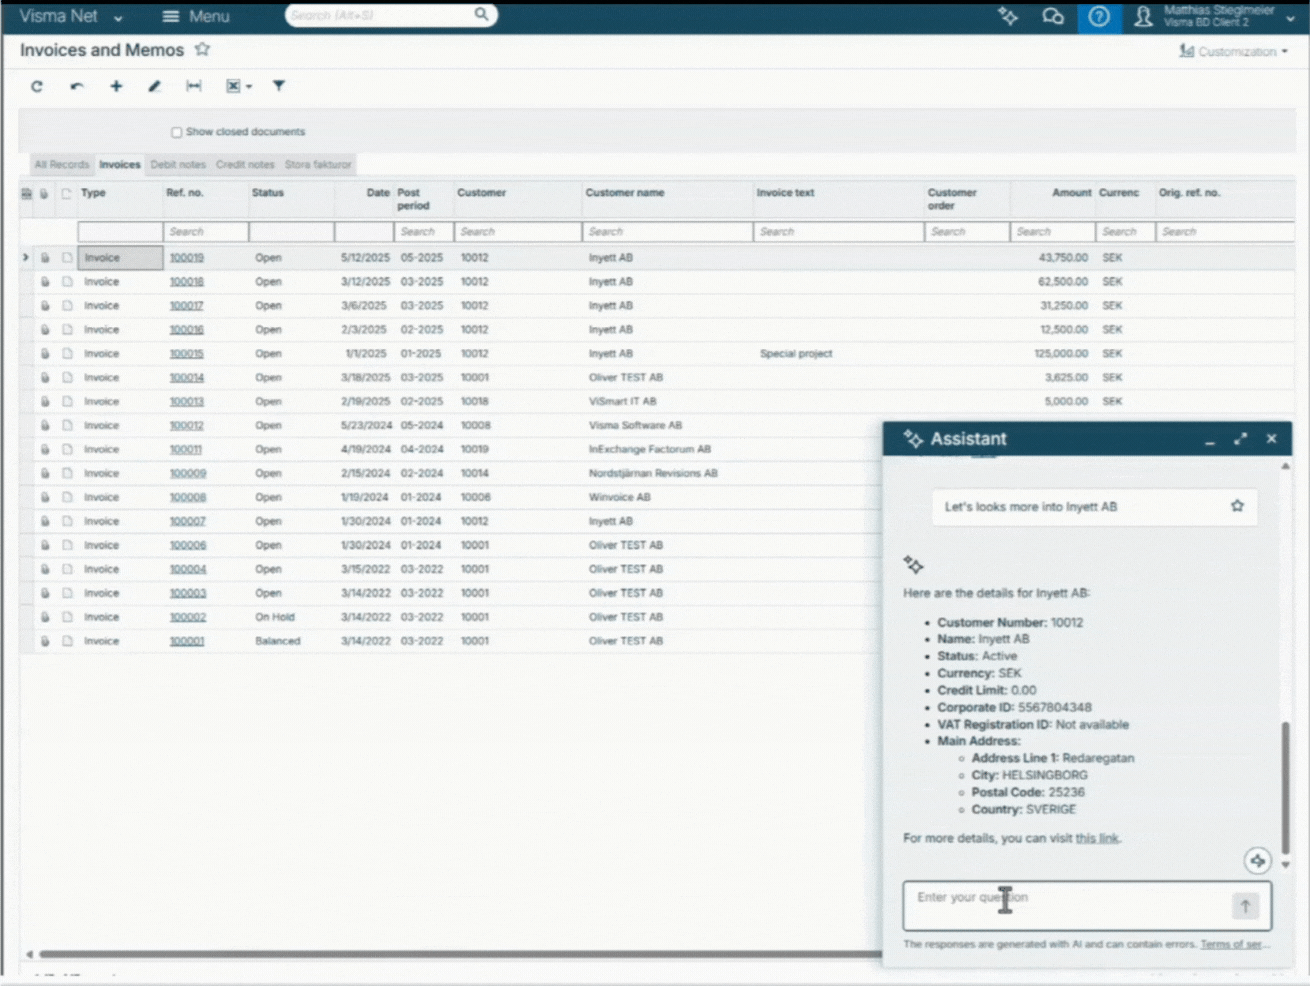1310x986 pixels.
Task: Send the question with the arrow-up button
Action: pos(1245,906)
